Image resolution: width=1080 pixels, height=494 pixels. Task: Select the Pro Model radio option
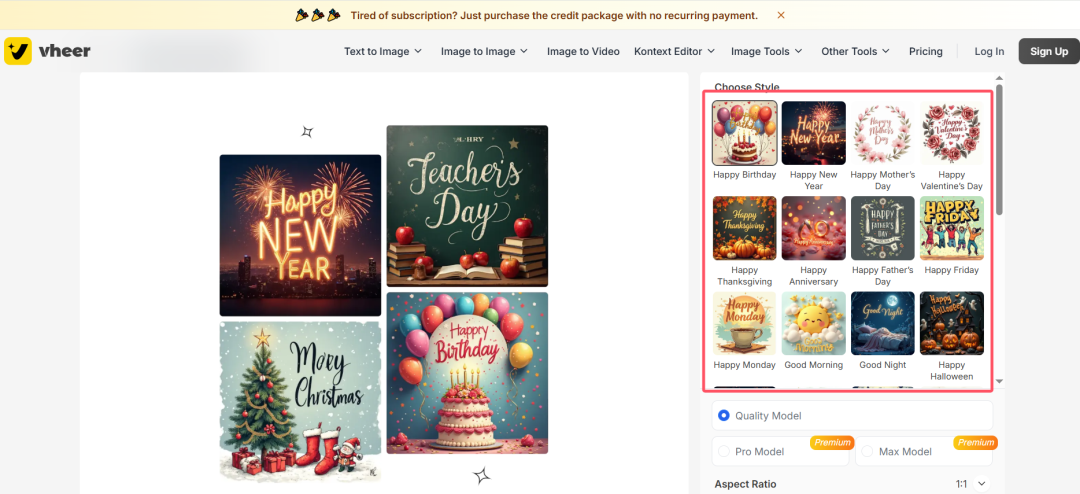(724, 451)
